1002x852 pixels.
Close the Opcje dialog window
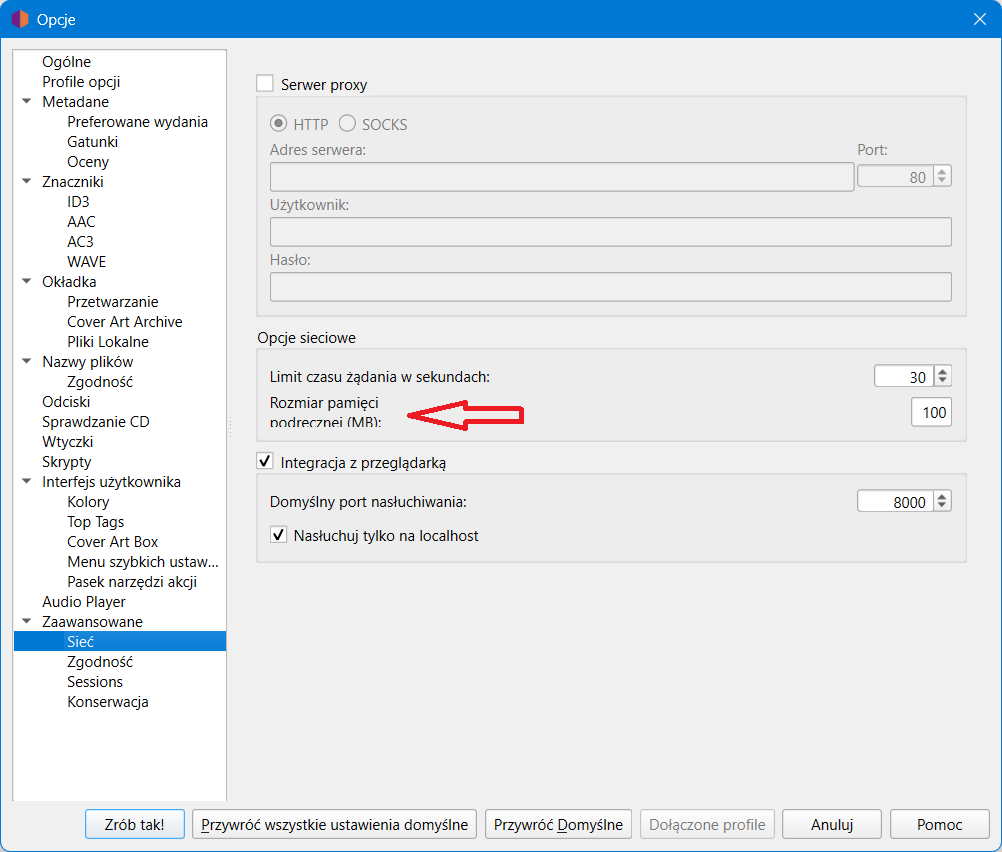pos(979,19)
